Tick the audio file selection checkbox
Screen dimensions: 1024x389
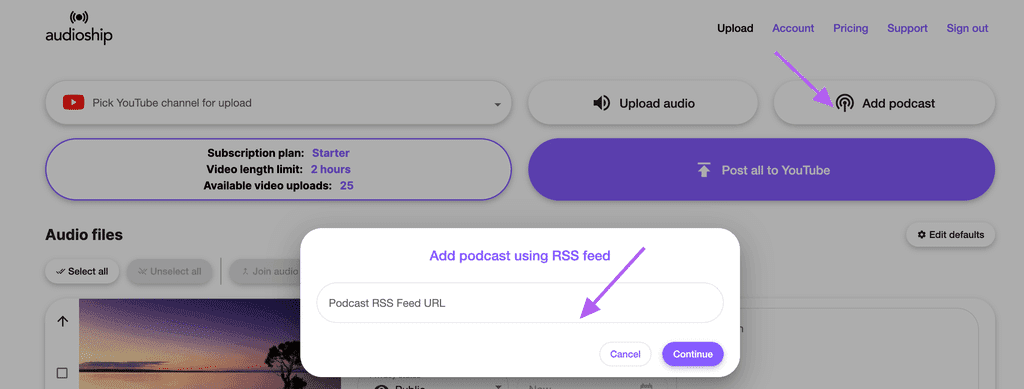pyautogui.click(x=62, y=373)
